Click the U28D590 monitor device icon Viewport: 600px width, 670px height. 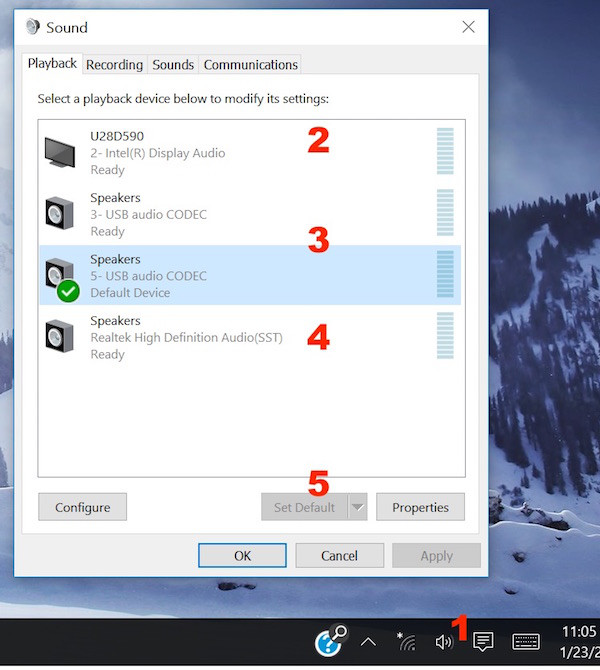(x=59, y=152)
